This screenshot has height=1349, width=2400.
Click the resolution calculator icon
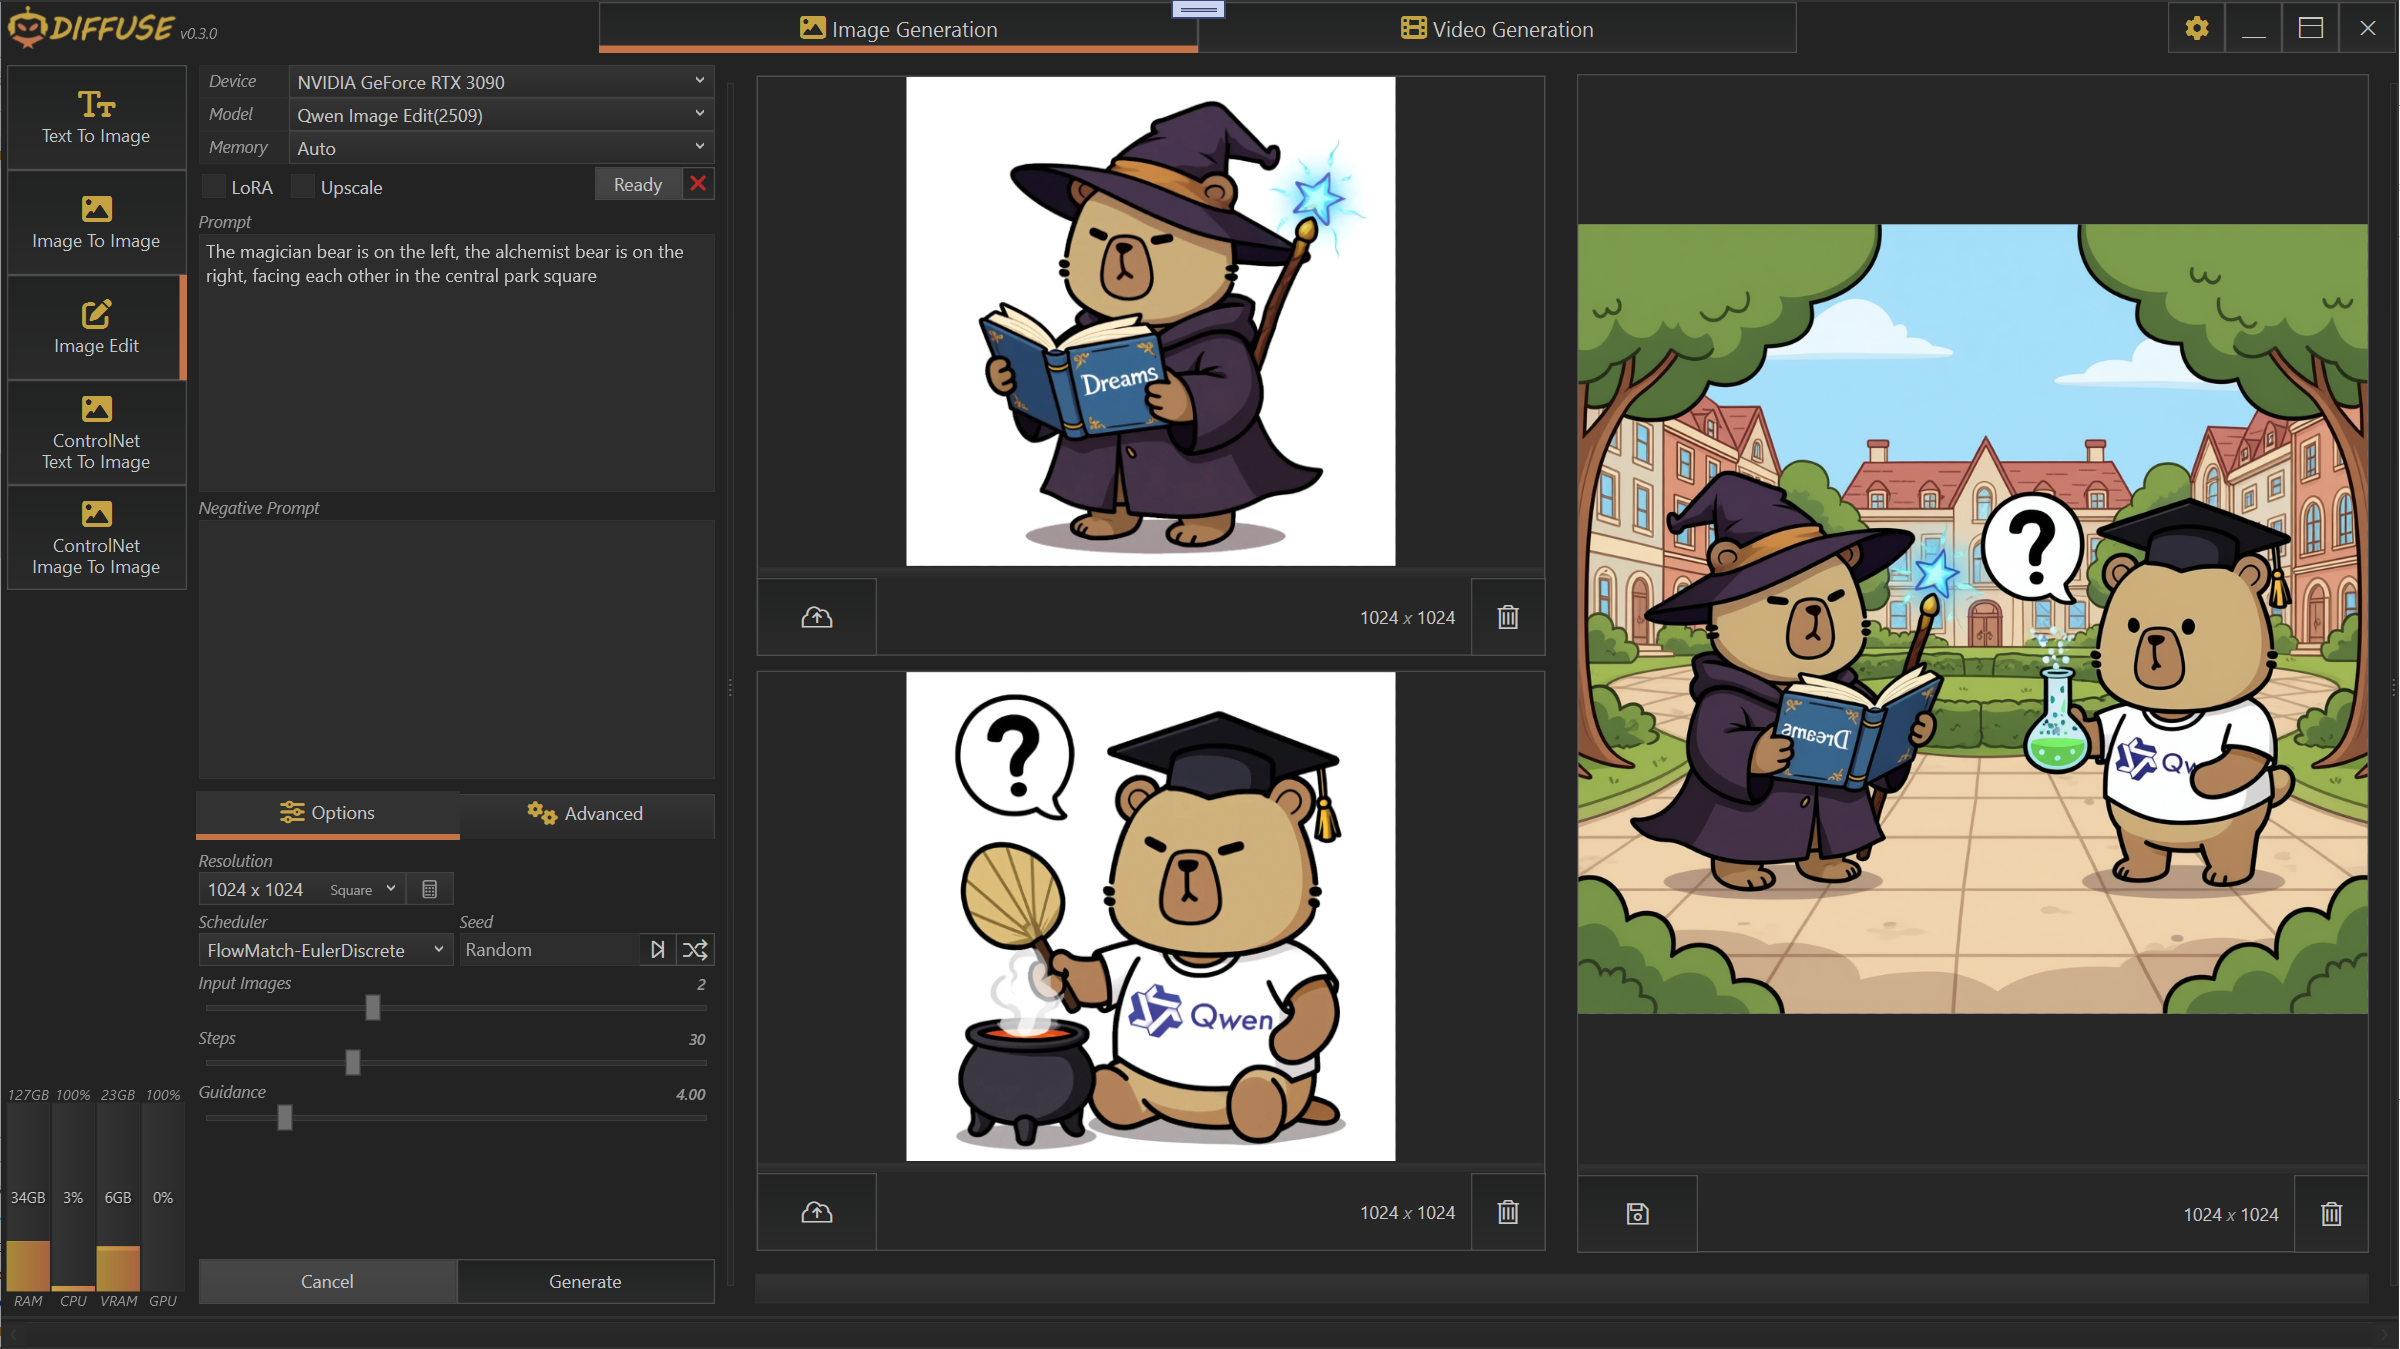[x=430, y=889]
